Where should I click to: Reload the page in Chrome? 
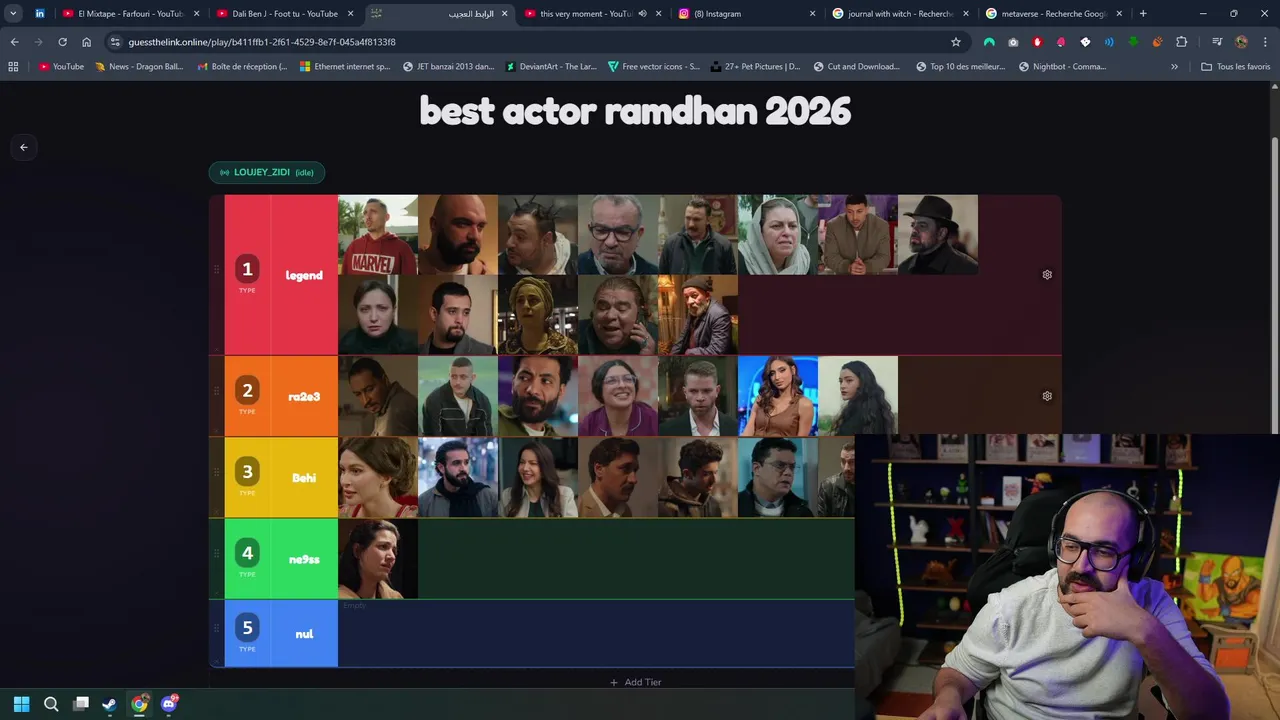point(62,42)
